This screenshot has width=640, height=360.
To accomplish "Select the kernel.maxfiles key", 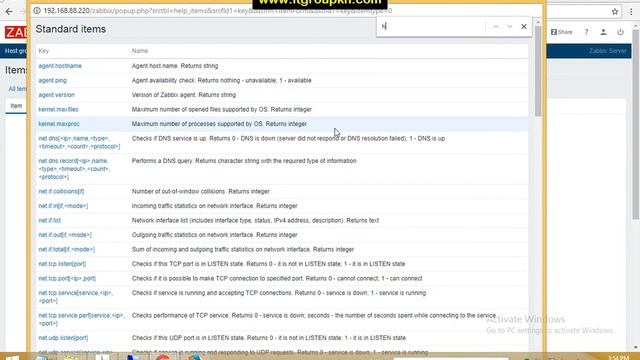I will [x=58, y=109].
